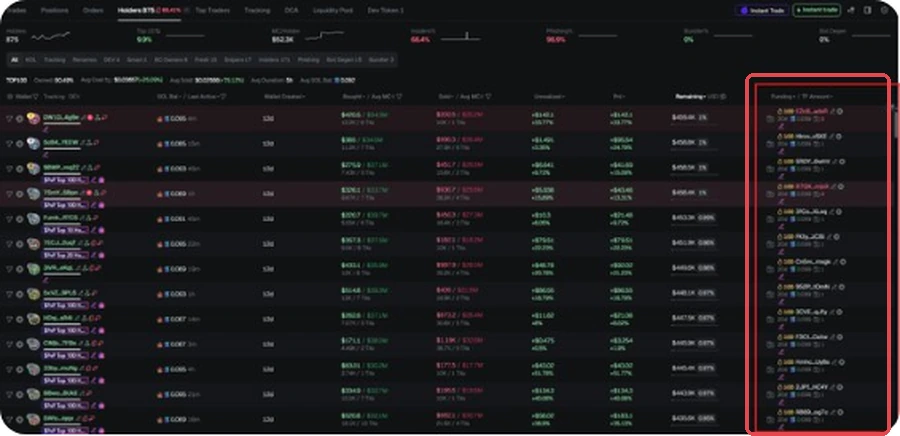Filter holders by Smart 1
Viewport: 900px width, 436px height.
coord(137,60)
